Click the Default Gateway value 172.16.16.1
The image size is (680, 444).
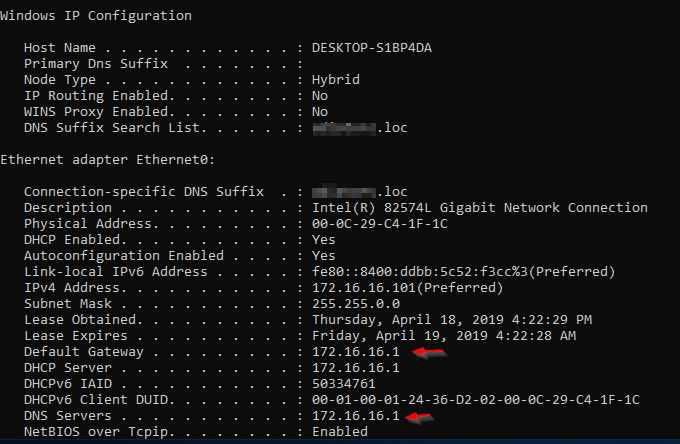point(354,352)
